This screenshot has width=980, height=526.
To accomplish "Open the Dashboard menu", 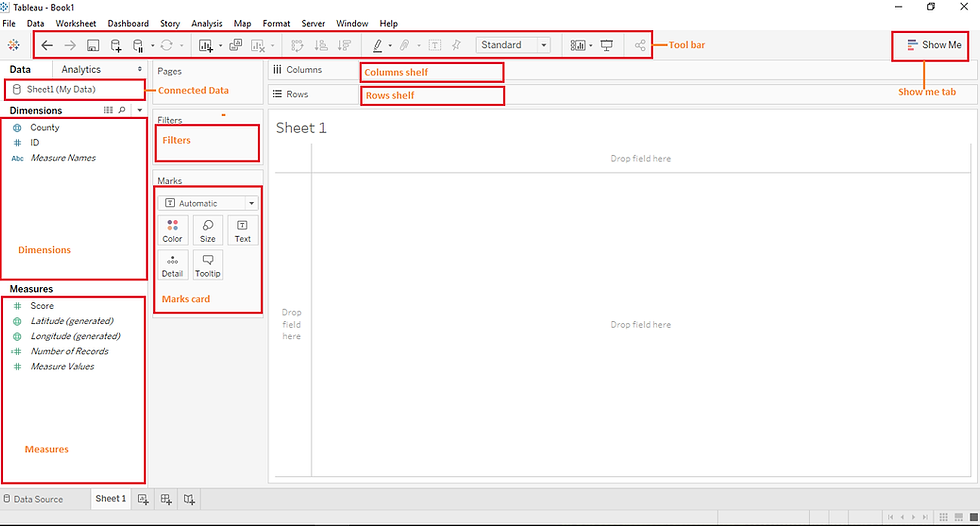I will click(x=128, y=24).
